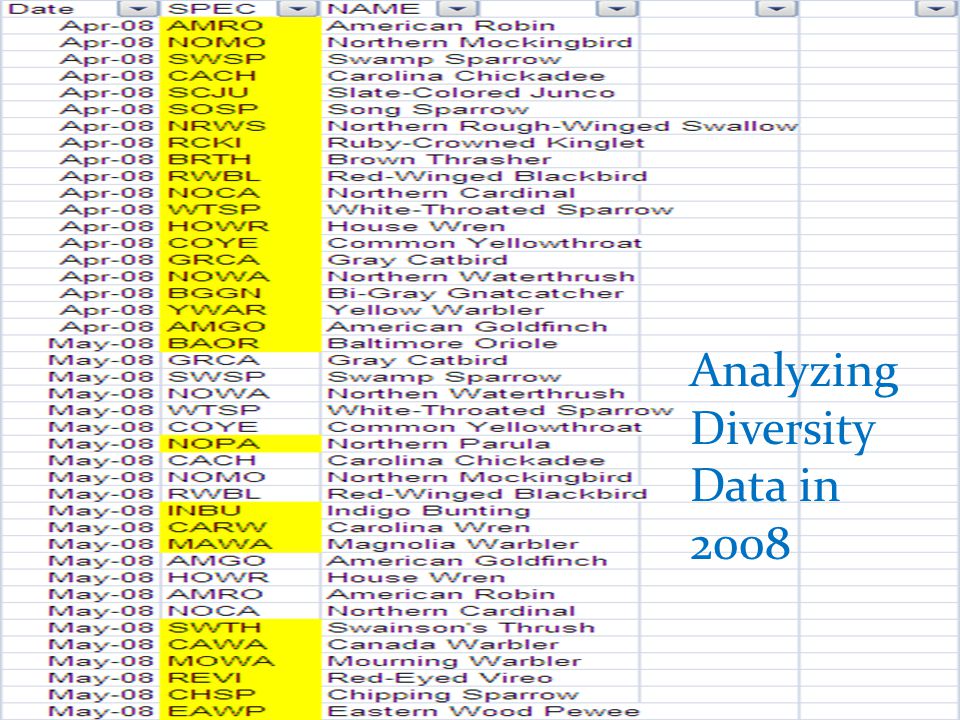Select the SWTH code cell
The width and height of the screenshot is (960, 720).
240,628
